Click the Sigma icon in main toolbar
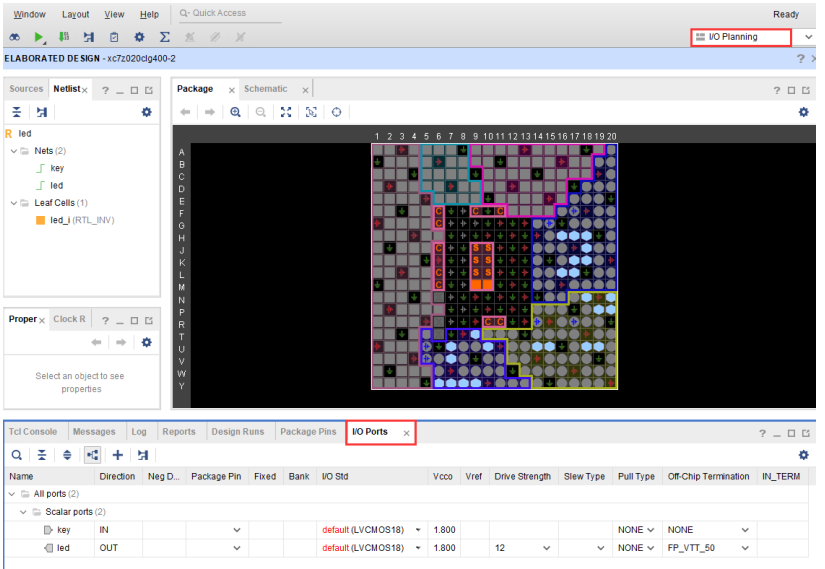 coord(164,37)
